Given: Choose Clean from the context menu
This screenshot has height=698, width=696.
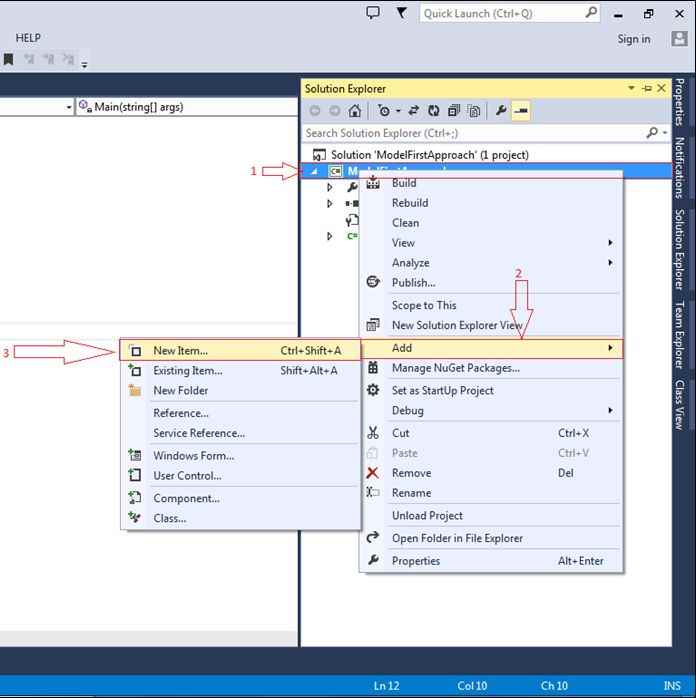Looking at the screenshot, I should click(491, 223).
